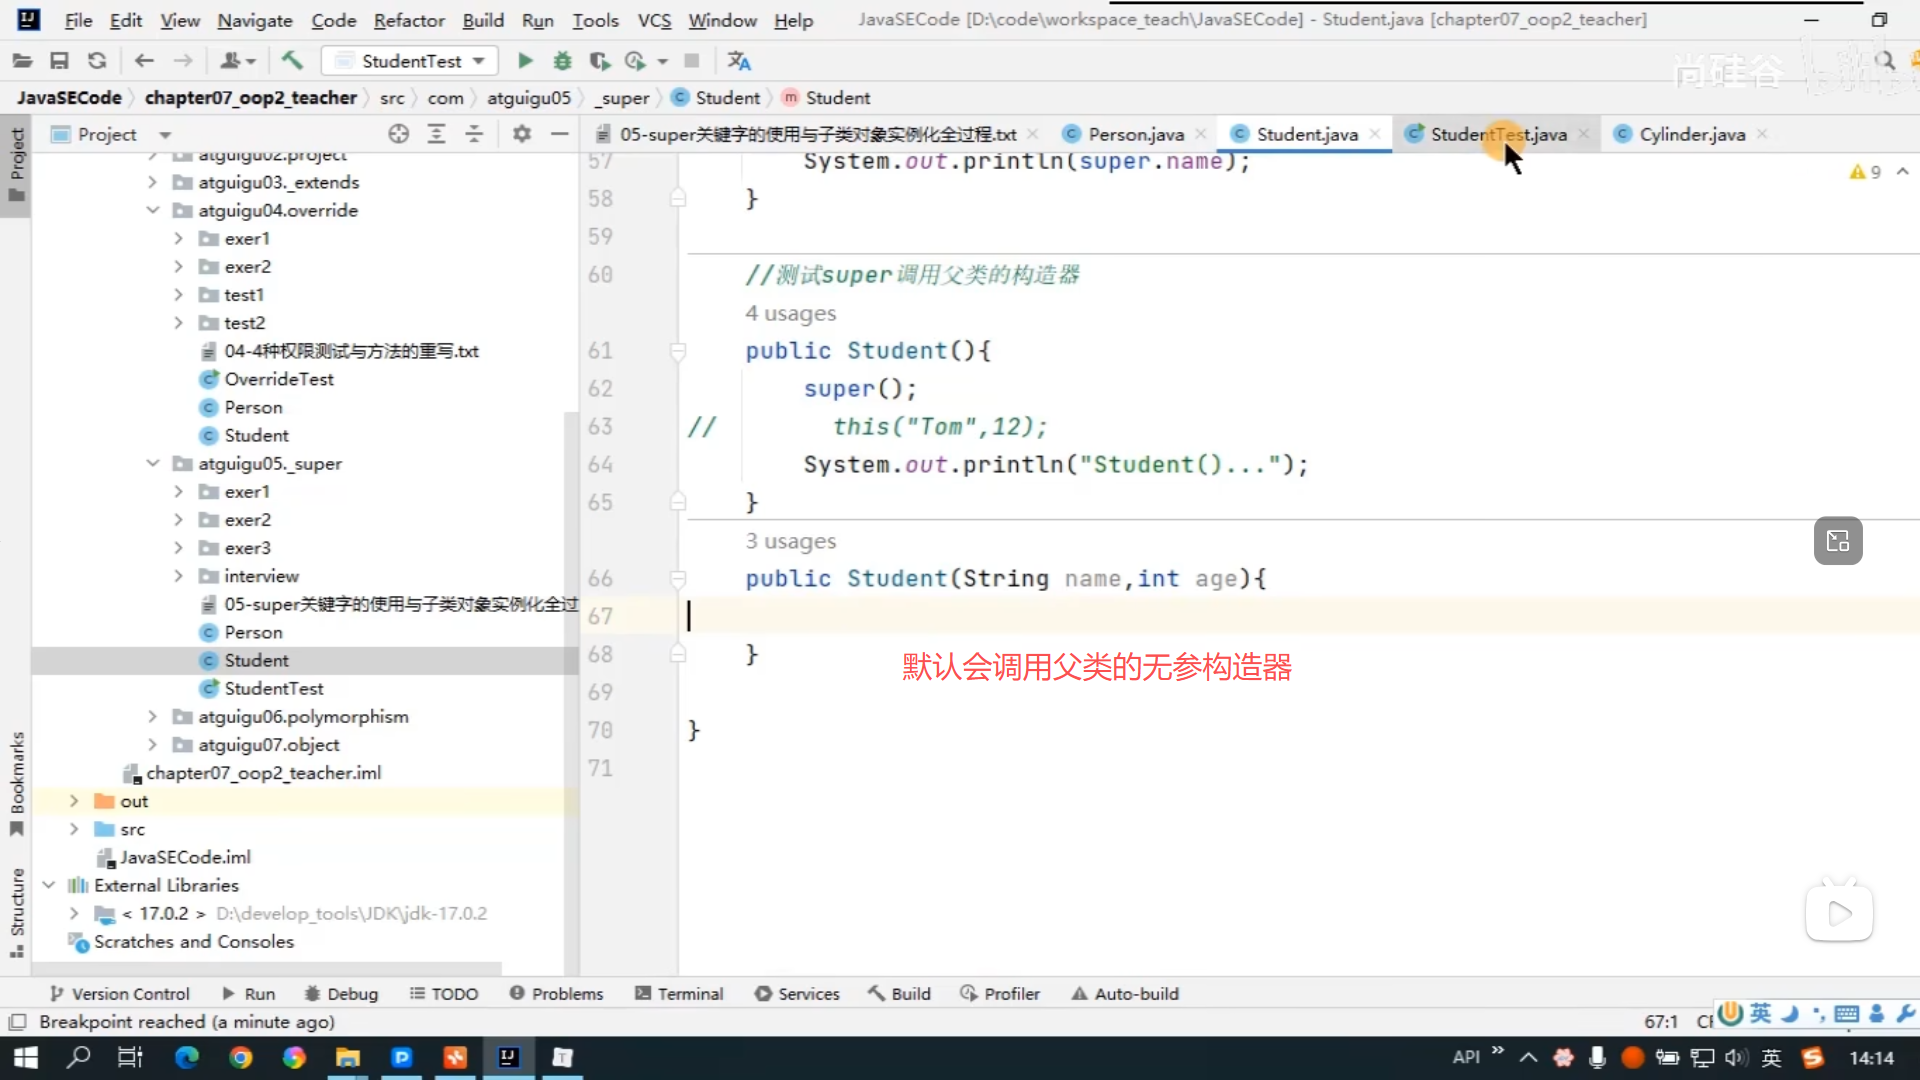Open the Terminal tool window

679,993
